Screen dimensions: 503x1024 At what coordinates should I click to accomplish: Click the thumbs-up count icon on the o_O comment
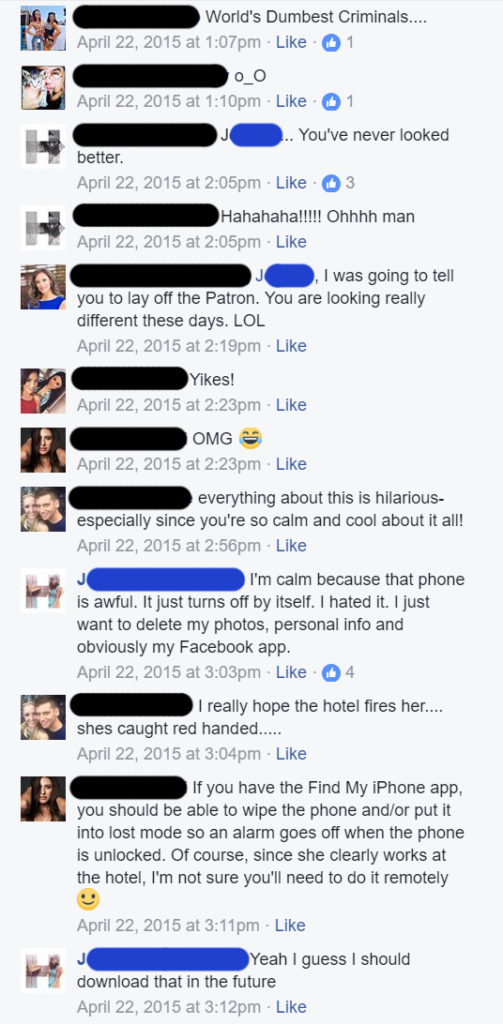click(331, 102)
